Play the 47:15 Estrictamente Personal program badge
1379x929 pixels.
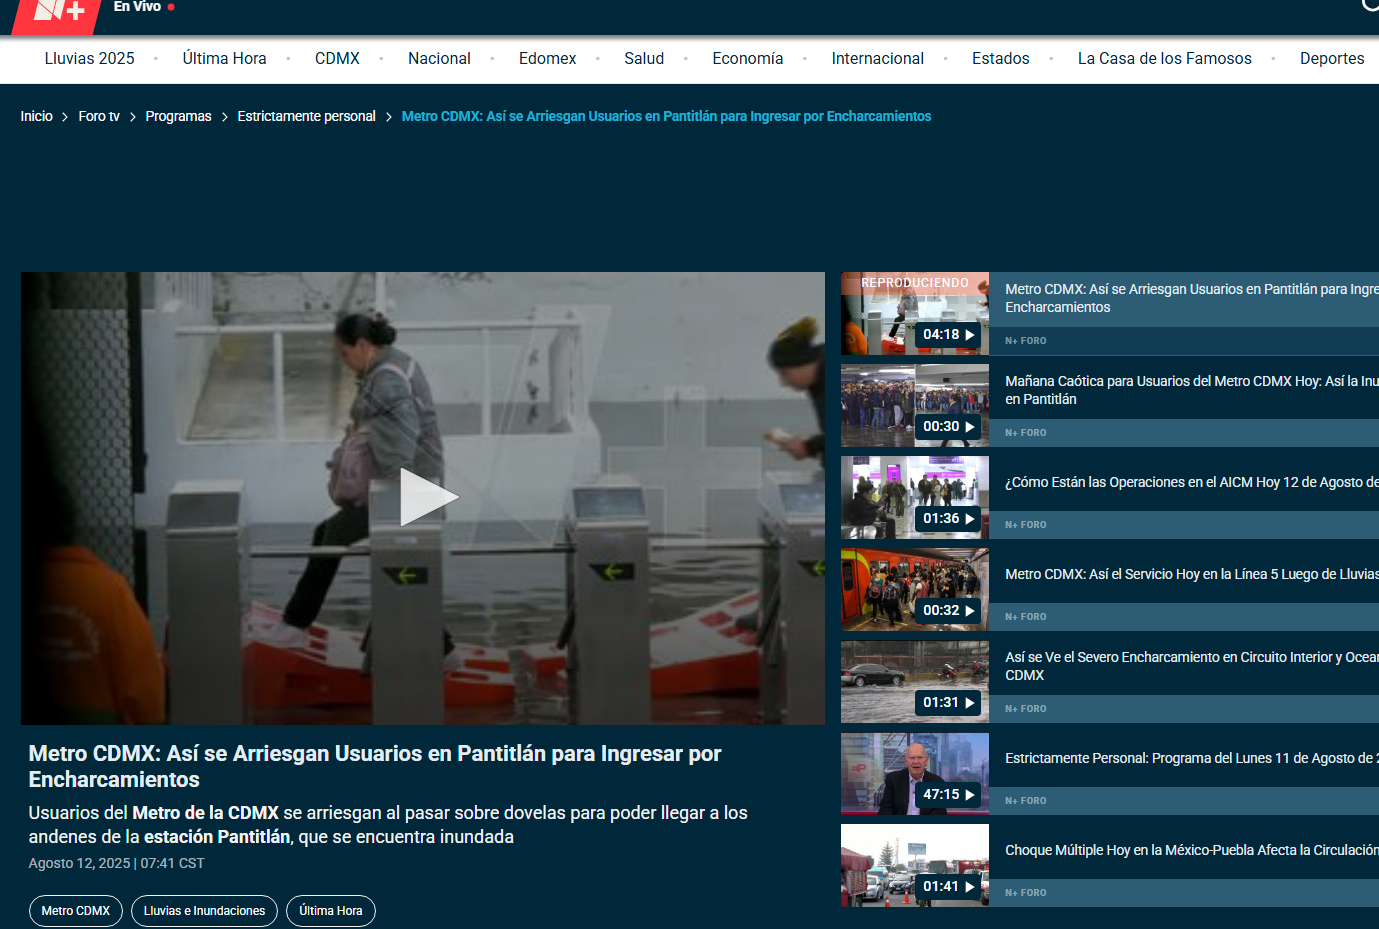coord(947,795)
